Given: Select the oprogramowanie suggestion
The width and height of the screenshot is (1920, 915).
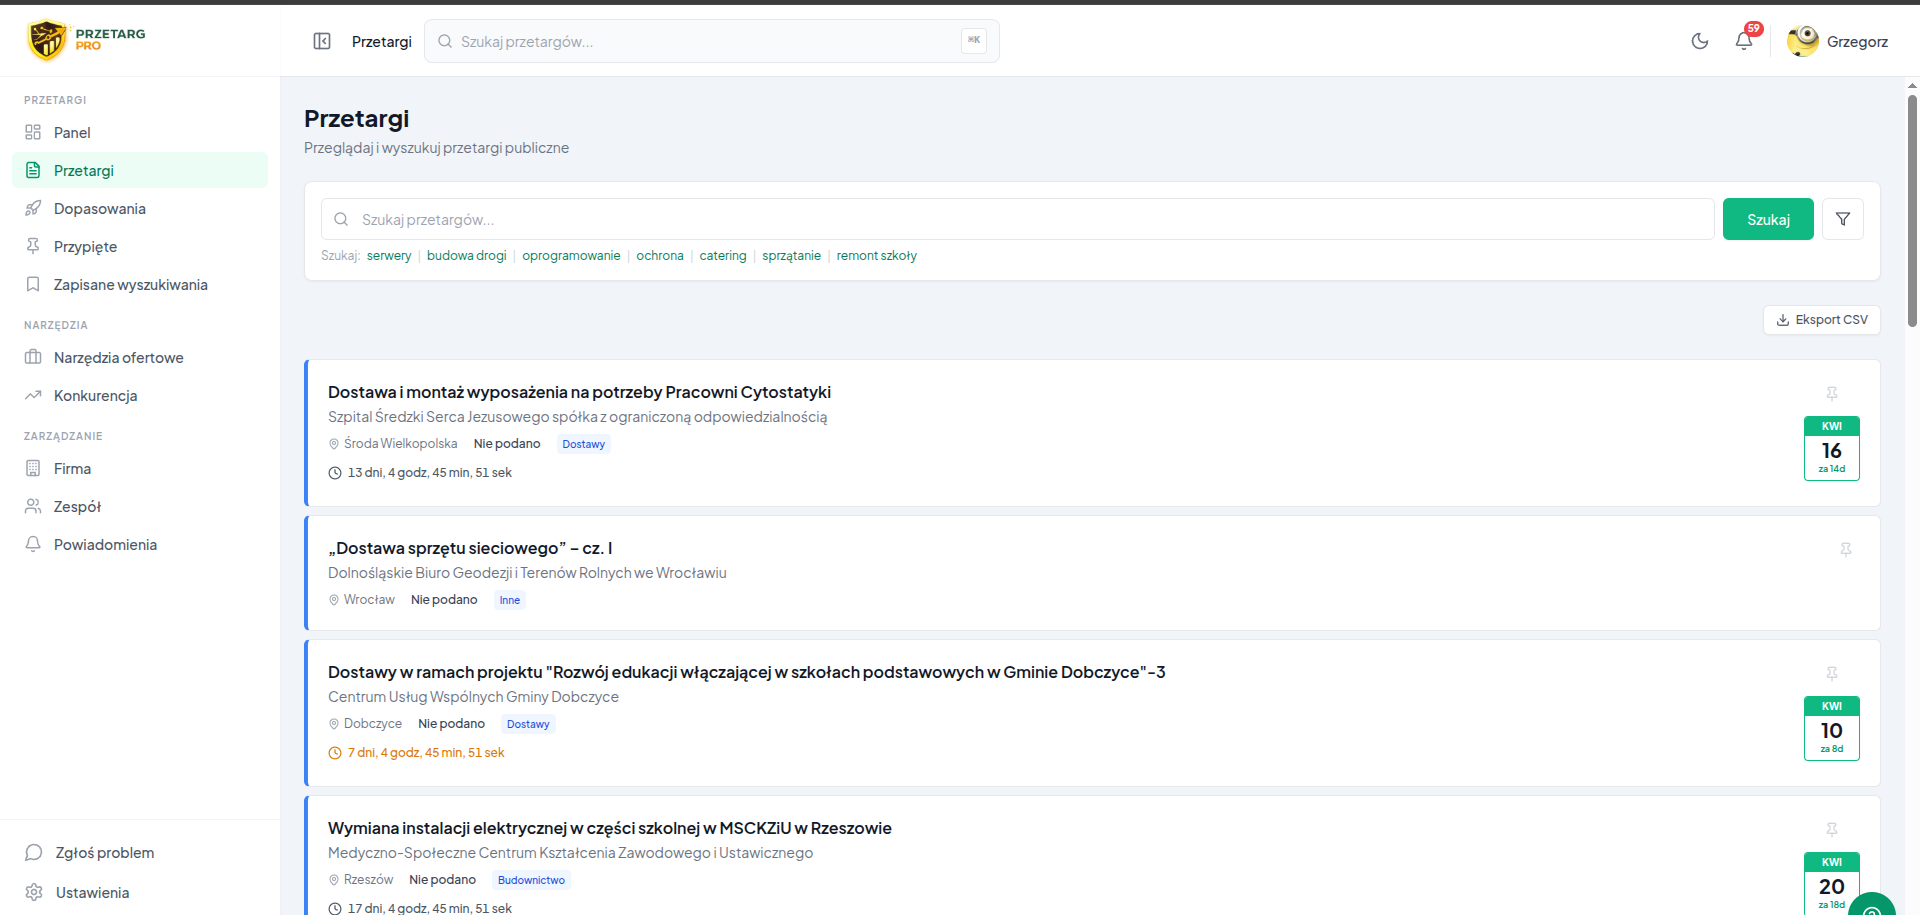Looking at the screenshot, I should tap(571, 256).
